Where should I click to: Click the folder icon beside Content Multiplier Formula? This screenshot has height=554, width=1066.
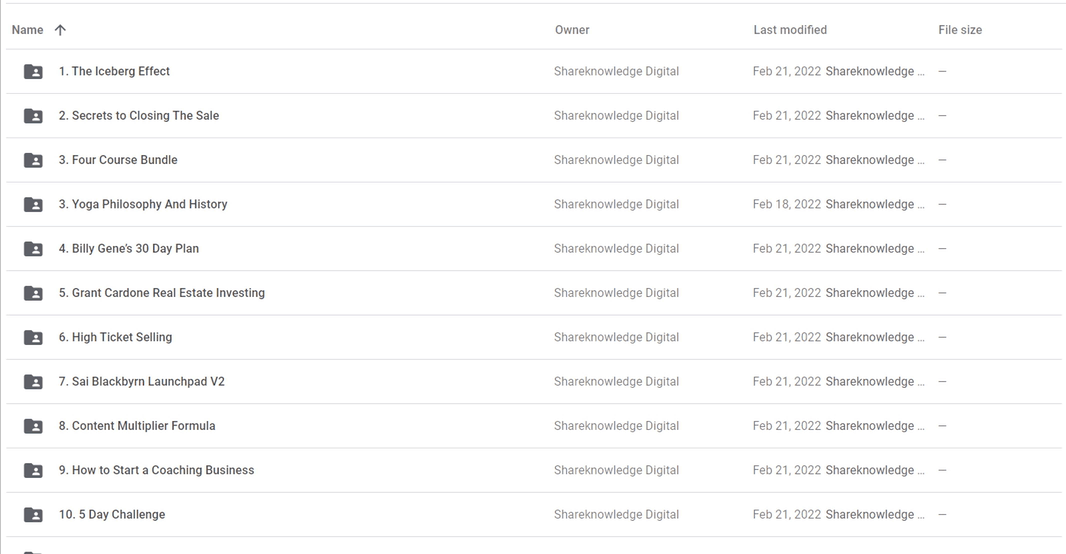click(33, 426)
